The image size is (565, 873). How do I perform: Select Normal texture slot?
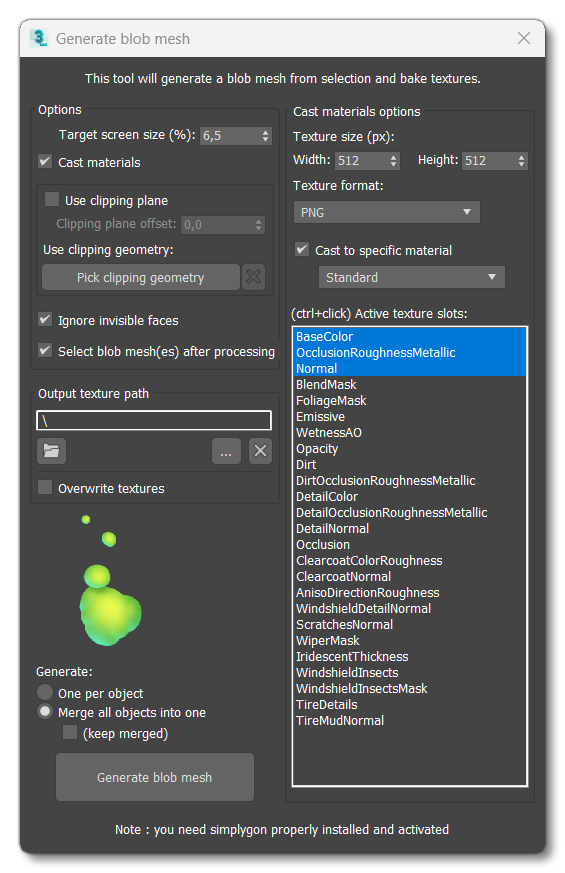click(410, 368)
